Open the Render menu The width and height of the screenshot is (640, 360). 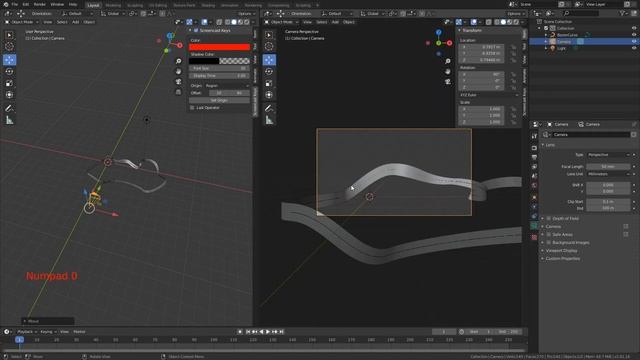pyautogui.click(x=40, y=4)
